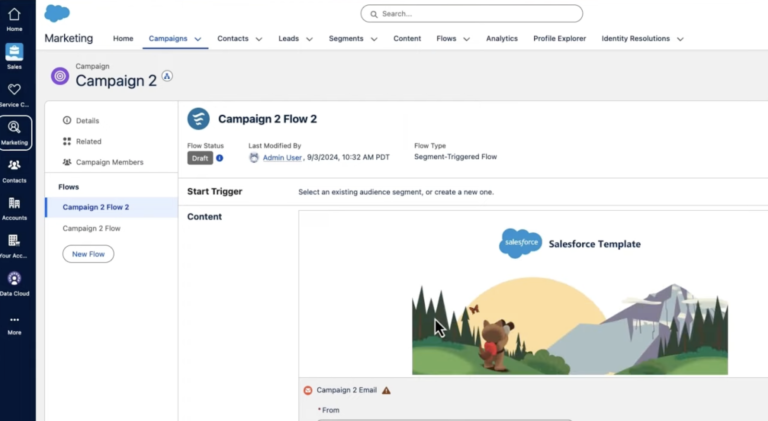Image resolution: width=768 pixels, height=421 pixels.
Task: Expand the Segments tab dropdown chevron
Action: pyautogui.click(x=374, y=39)
